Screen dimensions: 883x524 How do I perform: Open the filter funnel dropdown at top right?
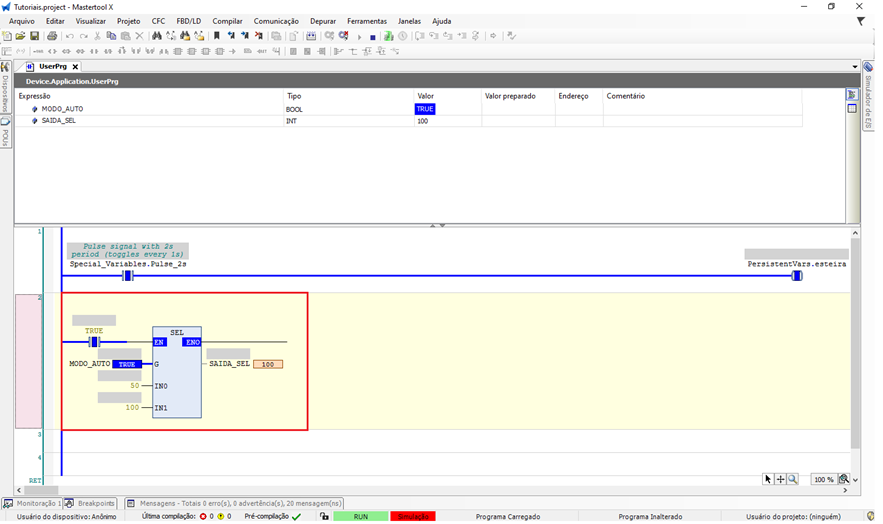point(860,21)
